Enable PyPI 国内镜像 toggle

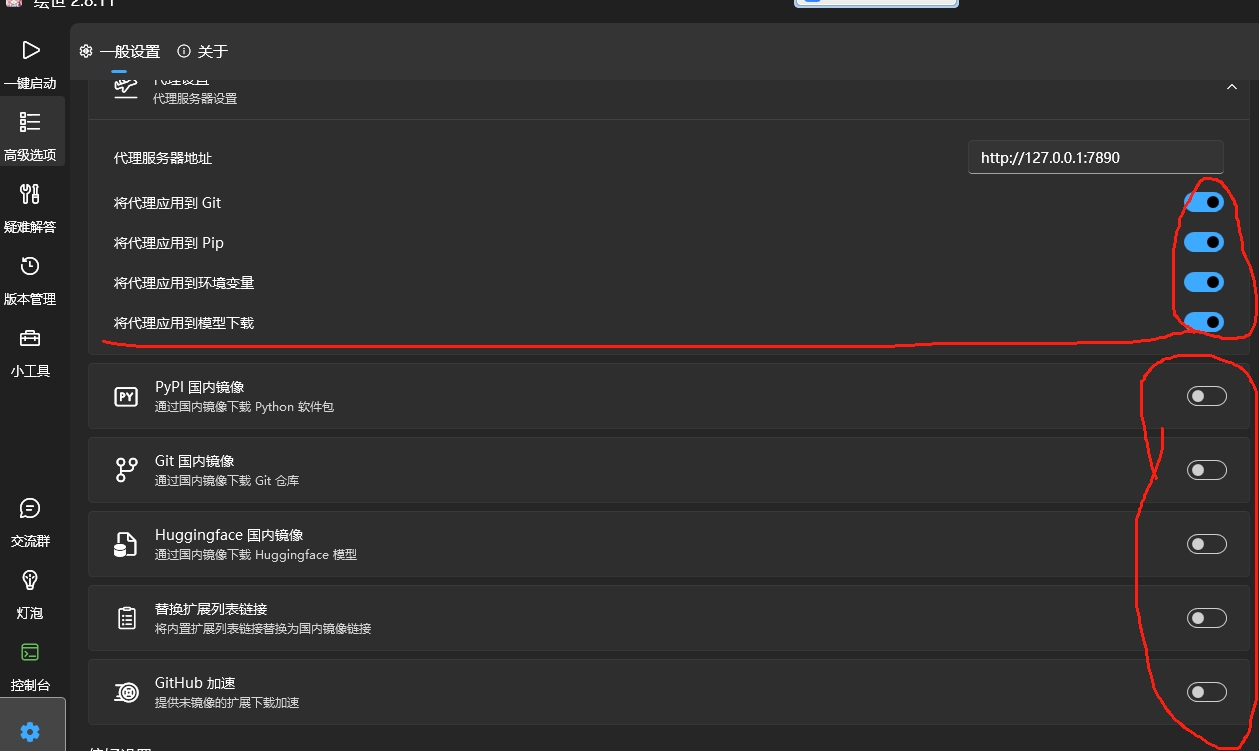click(x=1206, y=396)
